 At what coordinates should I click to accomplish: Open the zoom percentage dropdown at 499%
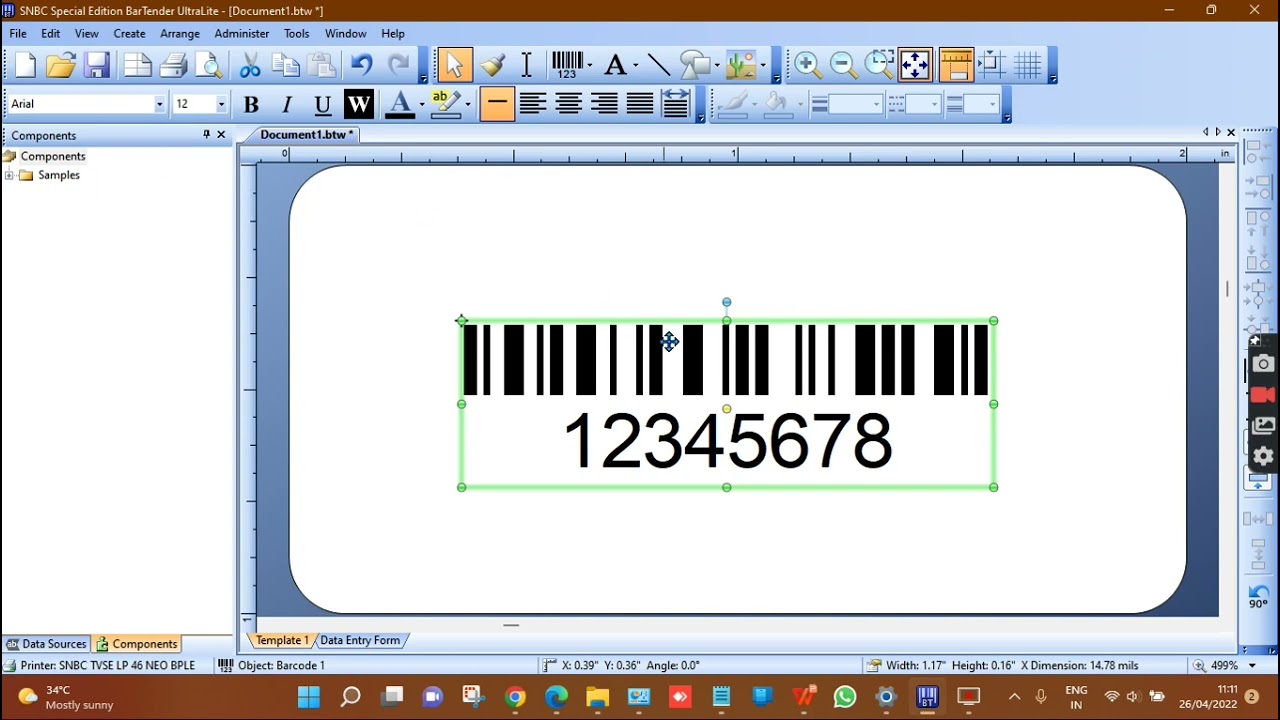click(x=1251, y=665)
